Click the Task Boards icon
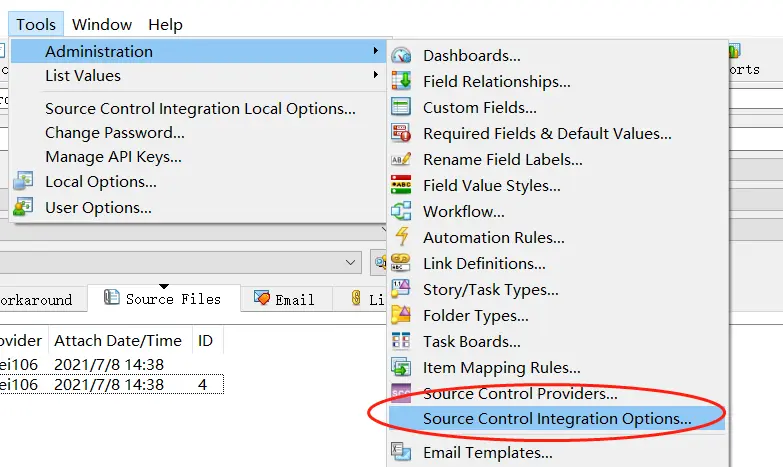Viewport: 783px width, 467px height. coord(401,342)
